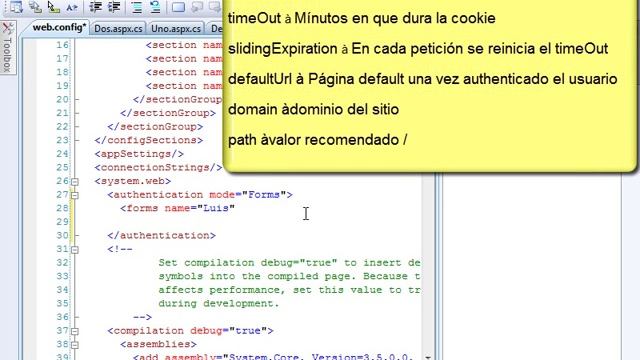This screenshot has width=640, height=360.
Task: Click the <section tag on line 16
Action: pyautogui.click(x=171, y=45)
